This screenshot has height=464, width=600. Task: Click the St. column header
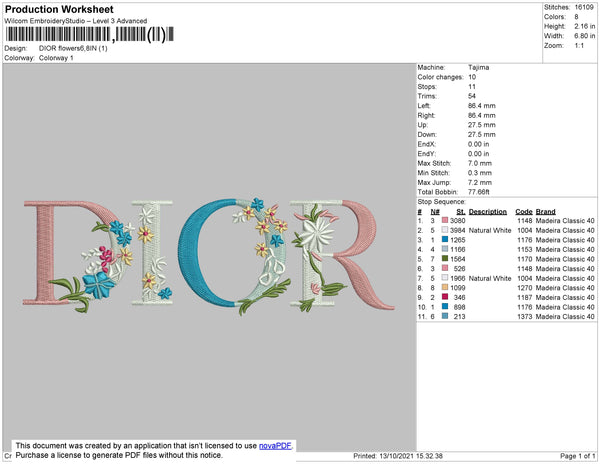pos(461,212)
